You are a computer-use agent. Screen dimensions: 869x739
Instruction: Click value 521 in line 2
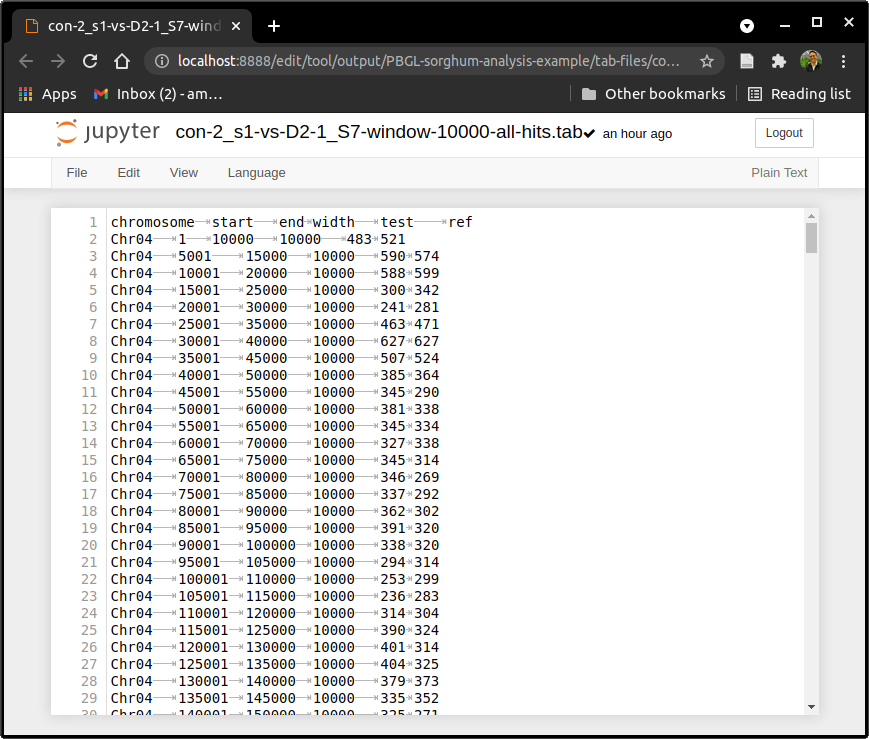click(393, 239)
